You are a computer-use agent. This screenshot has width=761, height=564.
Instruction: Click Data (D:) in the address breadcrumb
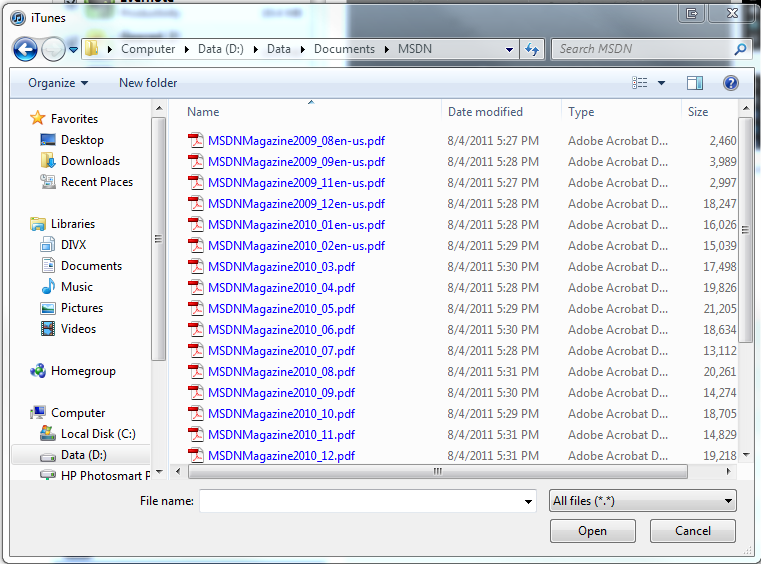(221, 49)
